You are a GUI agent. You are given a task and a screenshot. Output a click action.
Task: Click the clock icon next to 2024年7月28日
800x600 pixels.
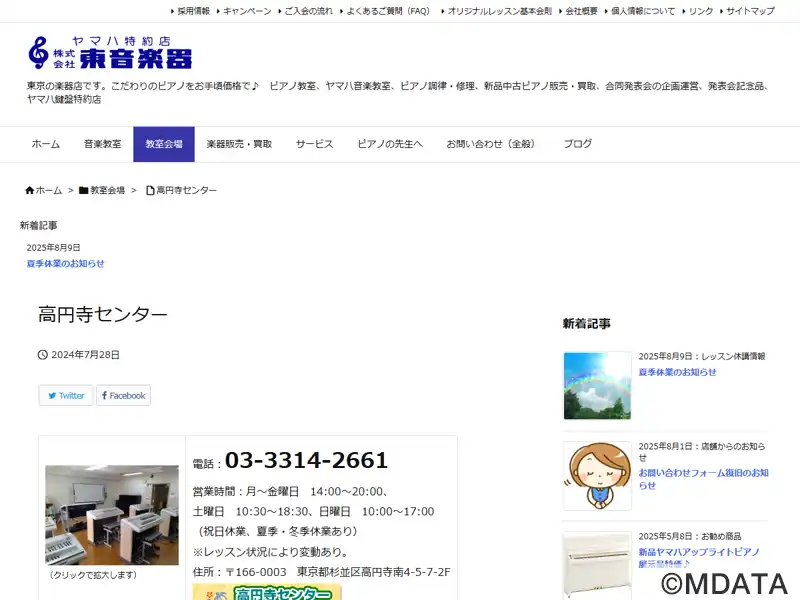pos(43,355)
